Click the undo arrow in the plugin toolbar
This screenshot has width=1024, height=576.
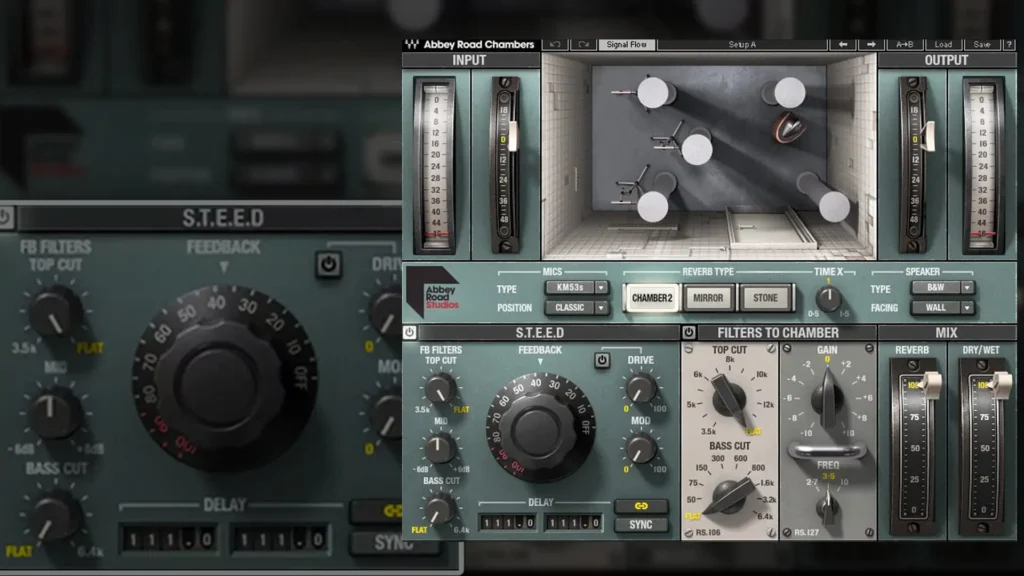(554, 44)
